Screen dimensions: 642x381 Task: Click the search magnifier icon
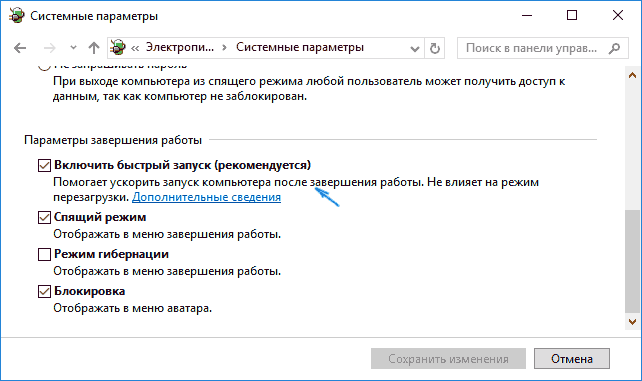[614, 48]
